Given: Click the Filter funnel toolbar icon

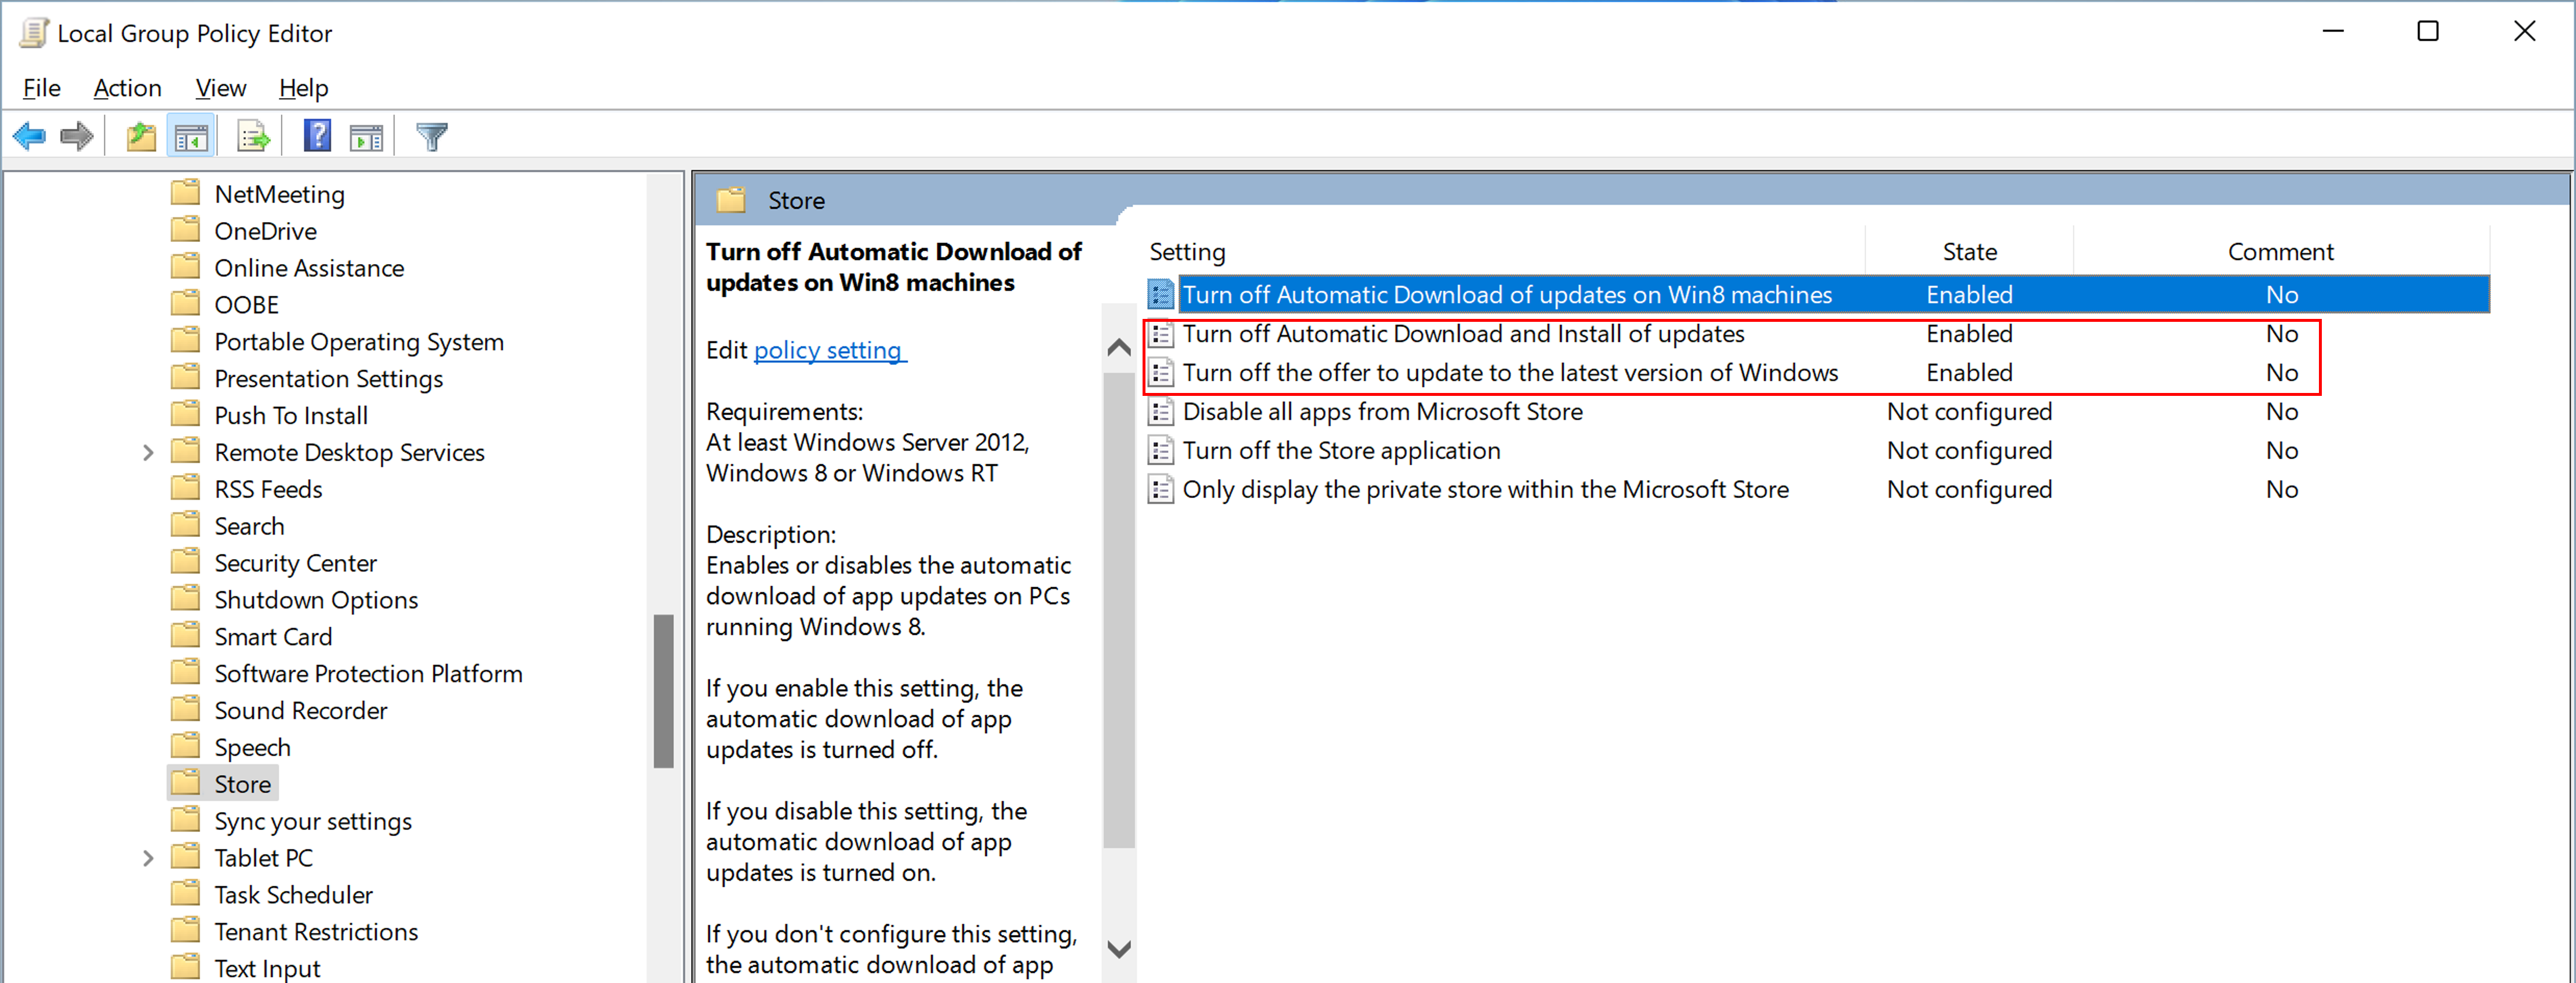Looking at the screenshot, I should 432,136.
